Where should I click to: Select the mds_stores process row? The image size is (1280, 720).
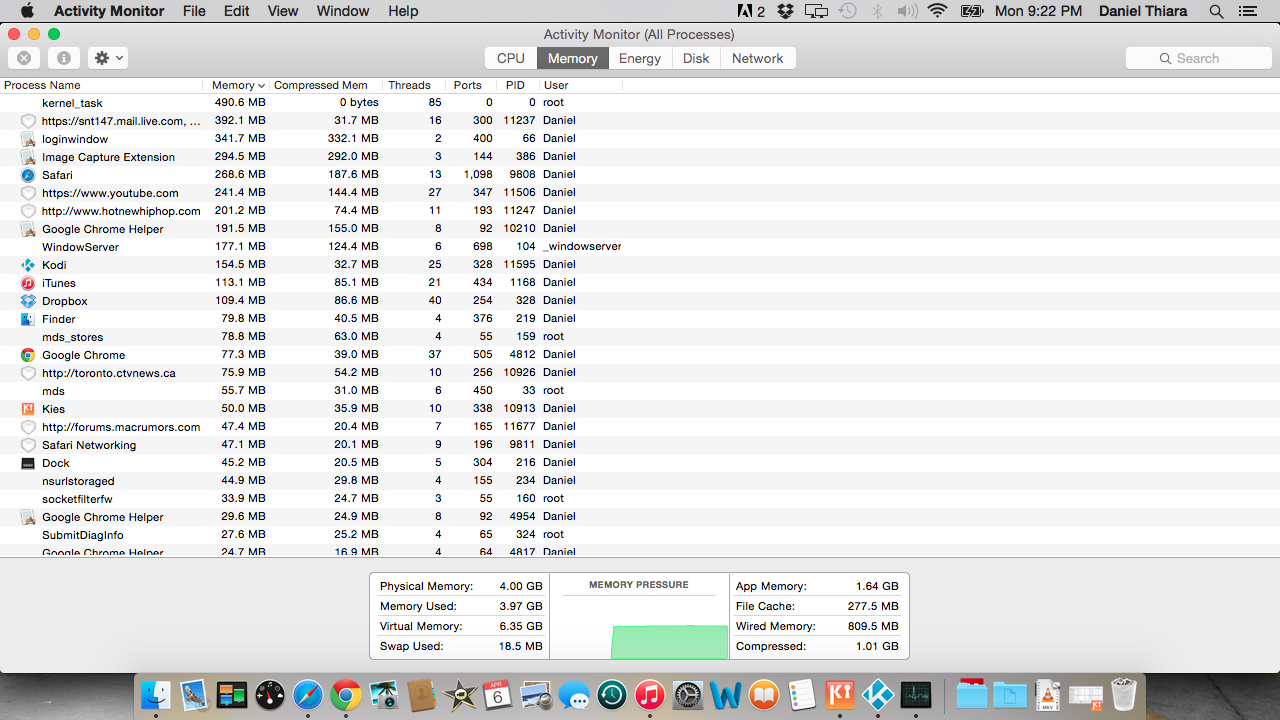click(640, 337)
